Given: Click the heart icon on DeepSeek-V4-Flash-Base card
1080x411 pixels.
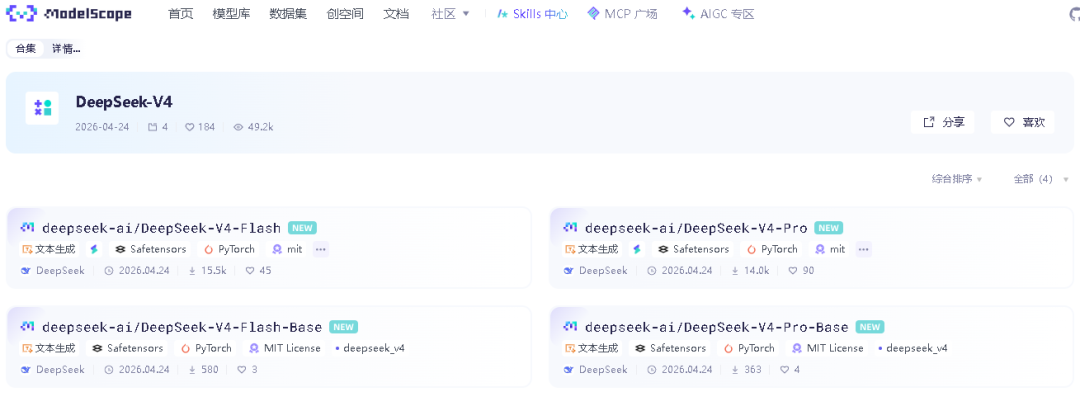Looking at the screenshot, I should pyautogui.click(x=242, y=370).
